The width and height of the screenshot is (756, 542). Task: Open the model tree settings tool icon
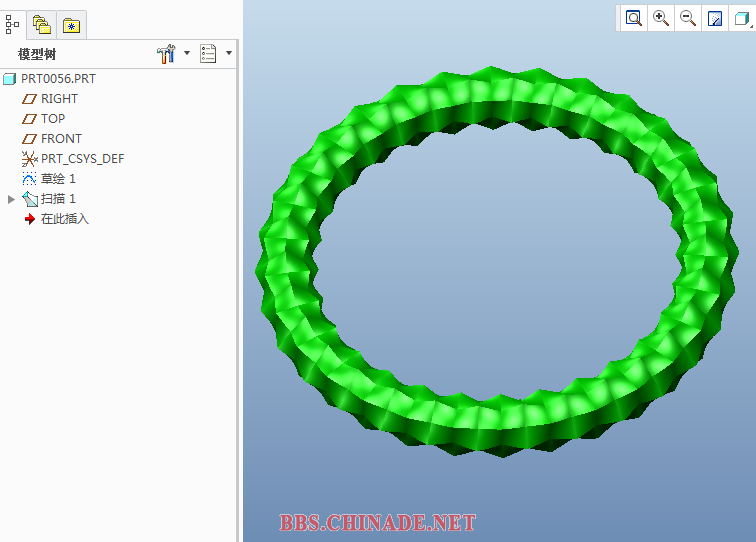pos(166,54)
